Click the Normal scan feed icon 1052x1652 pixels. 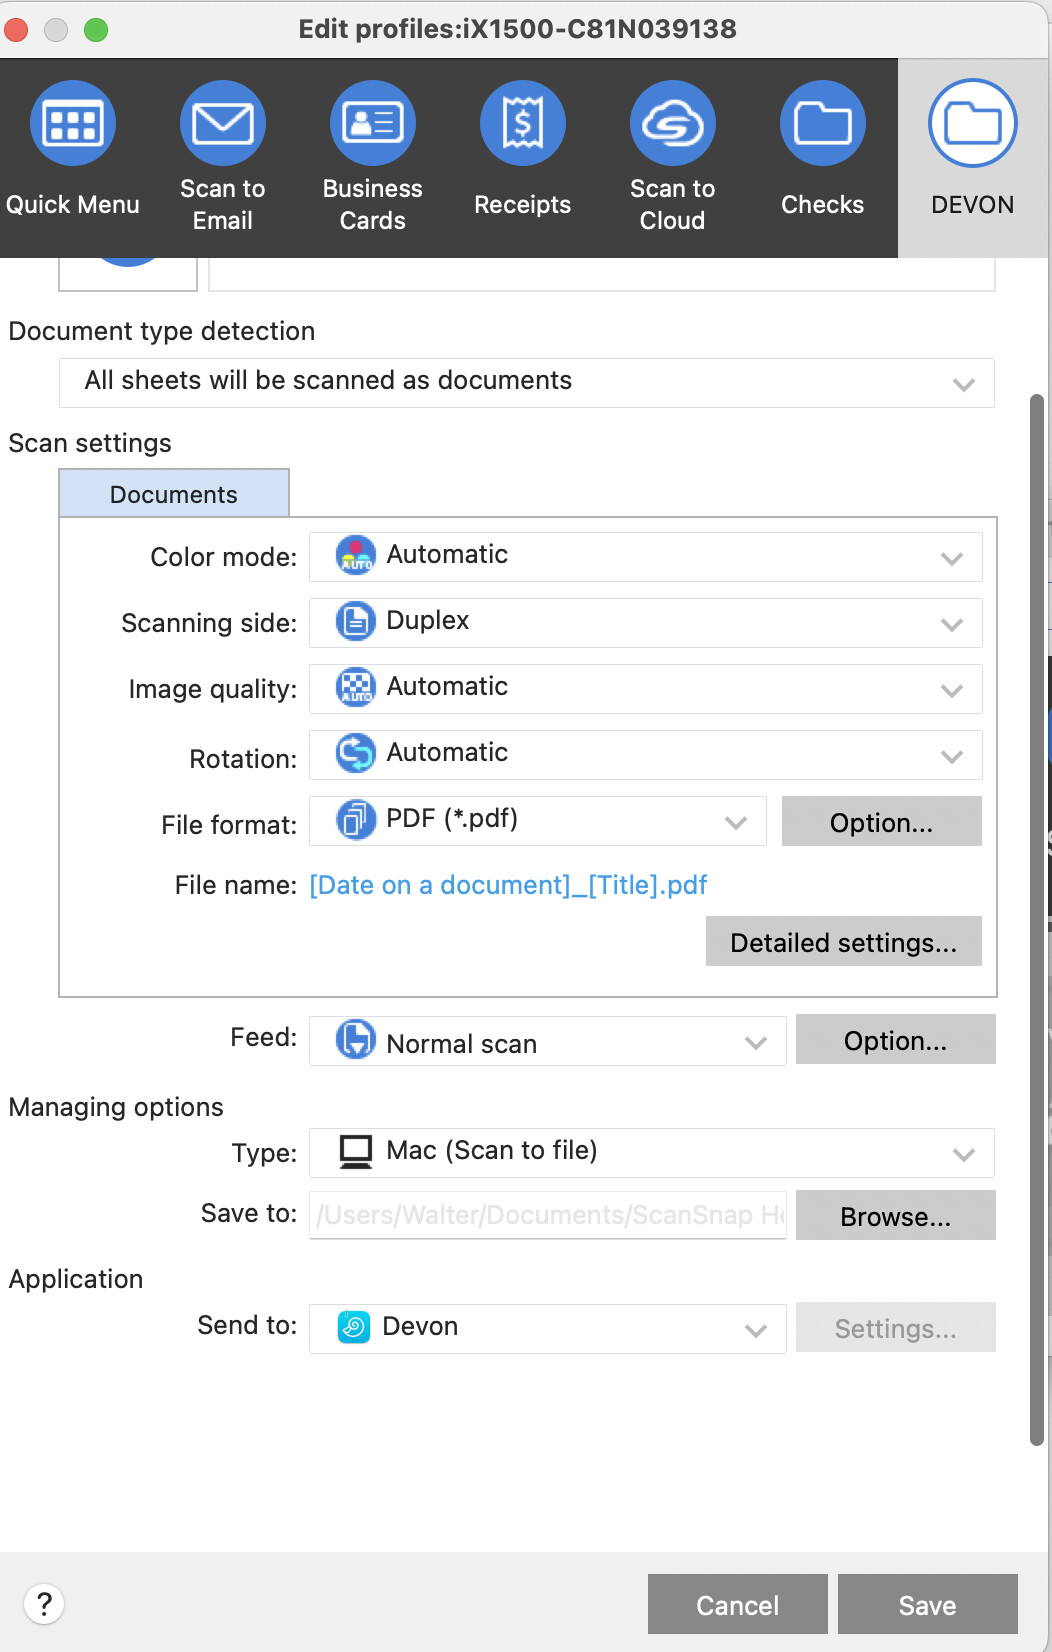(x=355, y=1040)
